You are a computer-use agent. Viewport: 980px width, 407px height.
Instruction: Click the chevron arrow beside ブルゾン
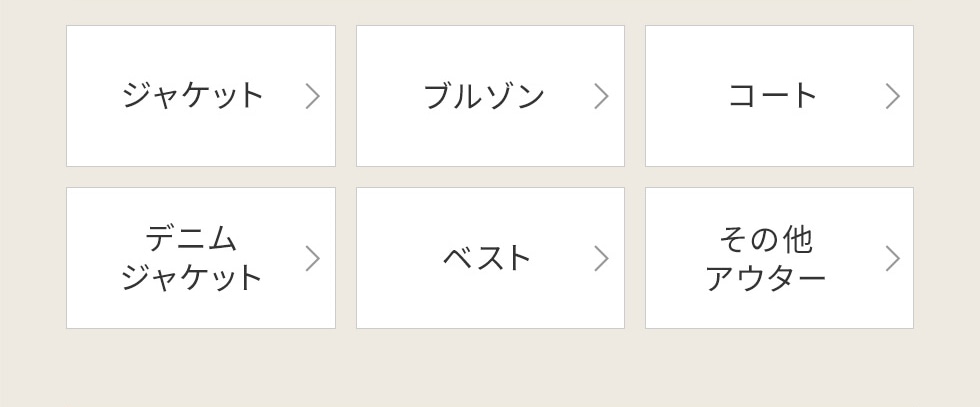tap(601, 96)
